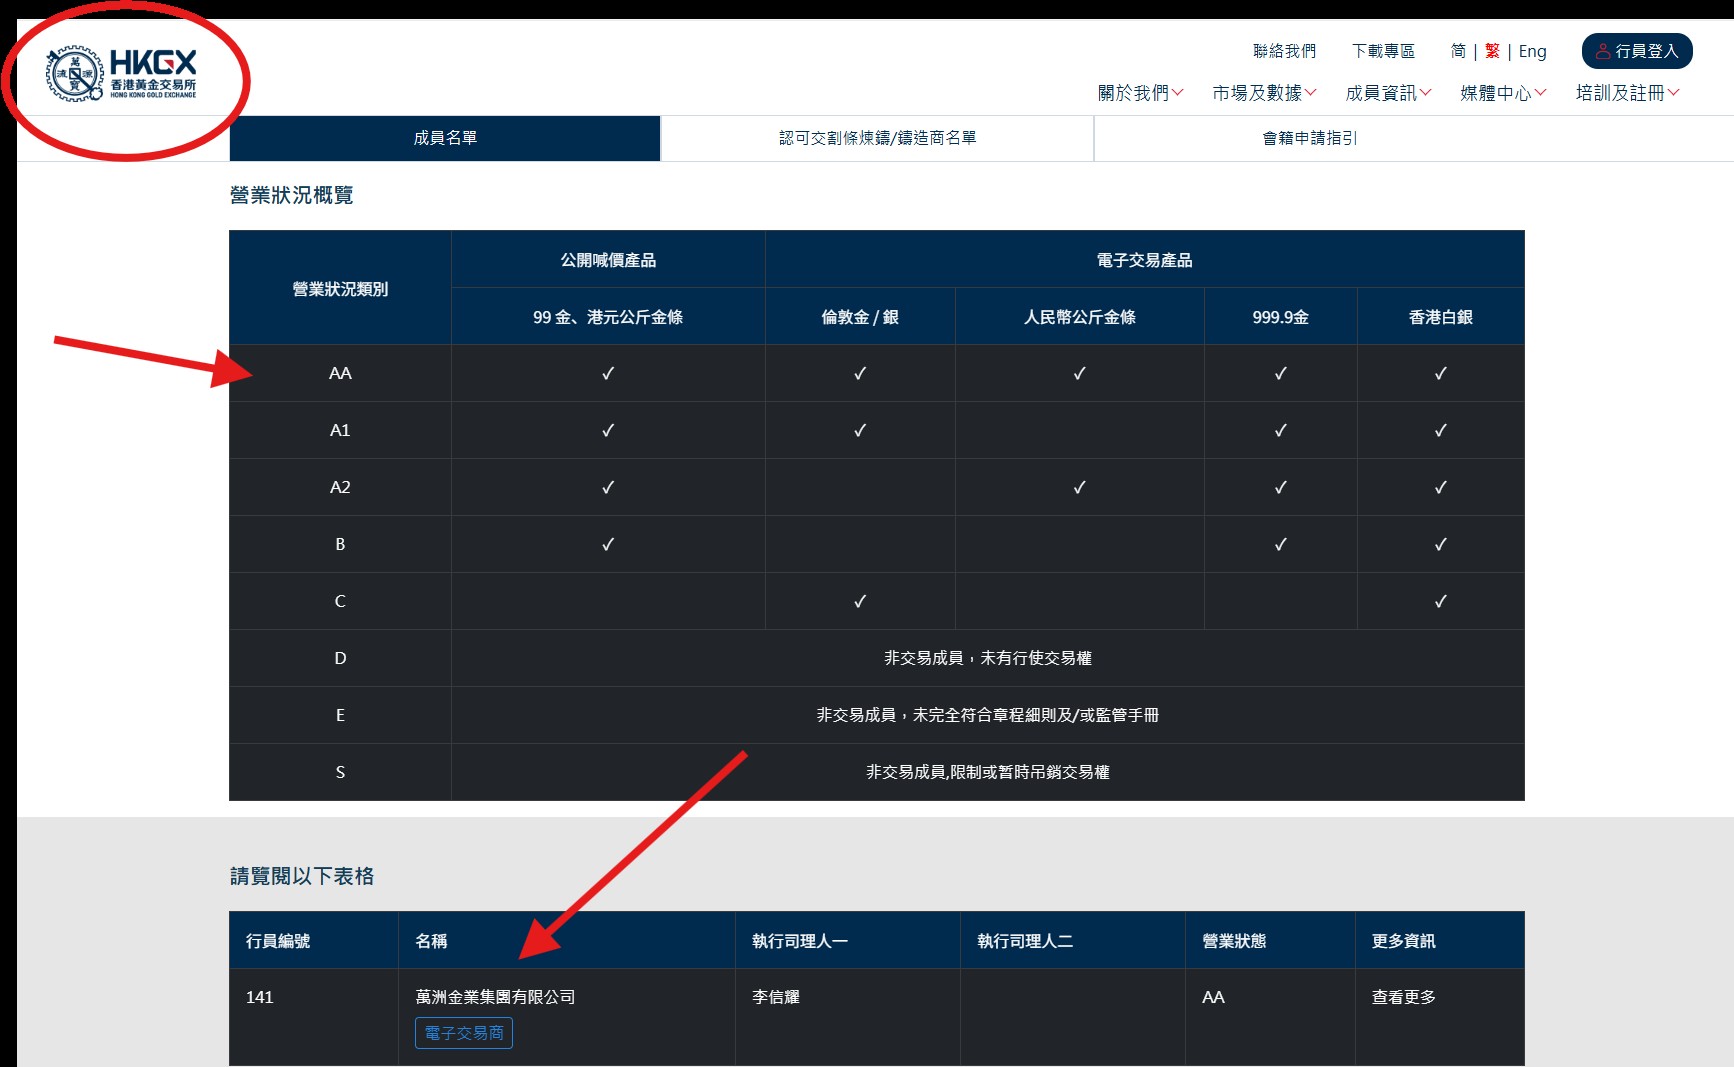
Task: Select the 認可交割條煉鑄/鑄造商名單 tab
Action: (877, 138)
